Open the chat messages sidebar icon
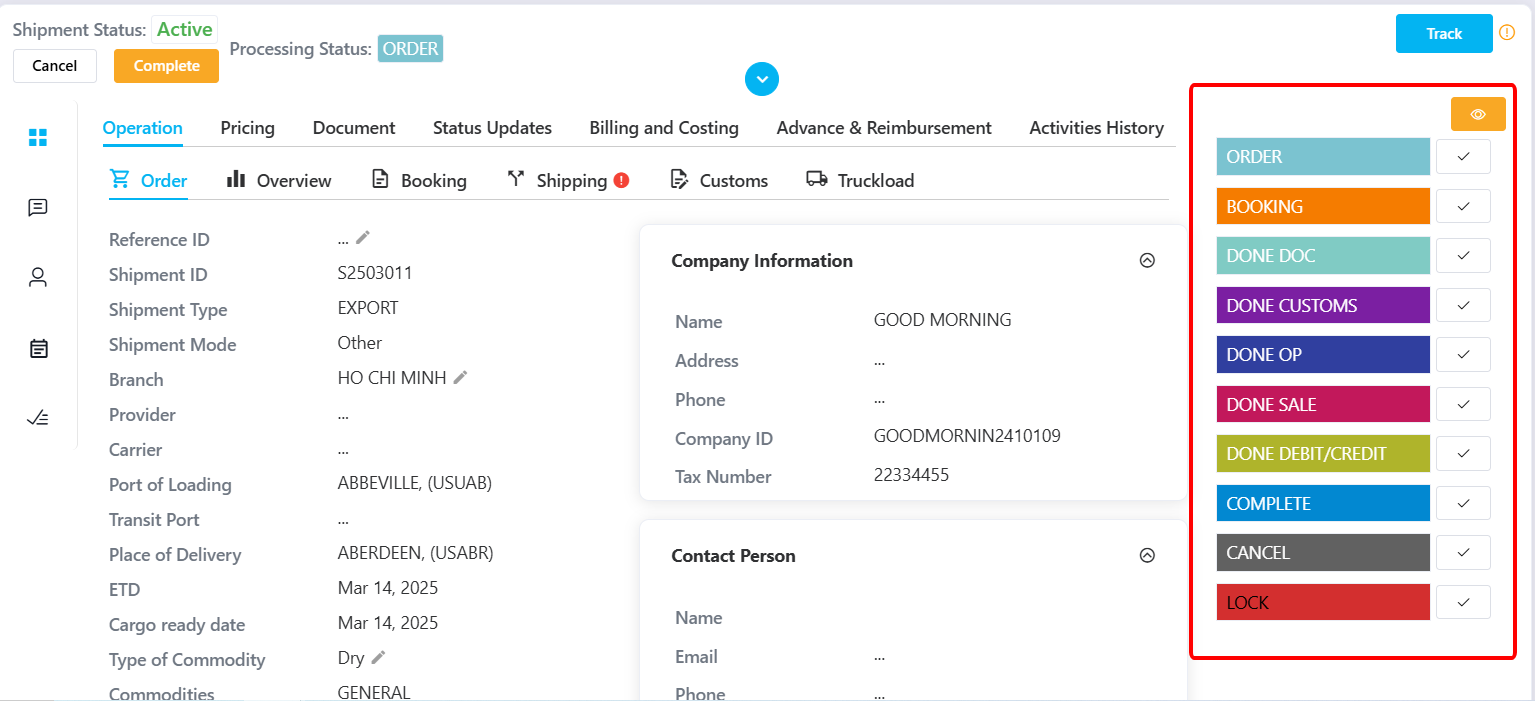Viewport: 1535px width, 701px height. [x=38, y=208]
